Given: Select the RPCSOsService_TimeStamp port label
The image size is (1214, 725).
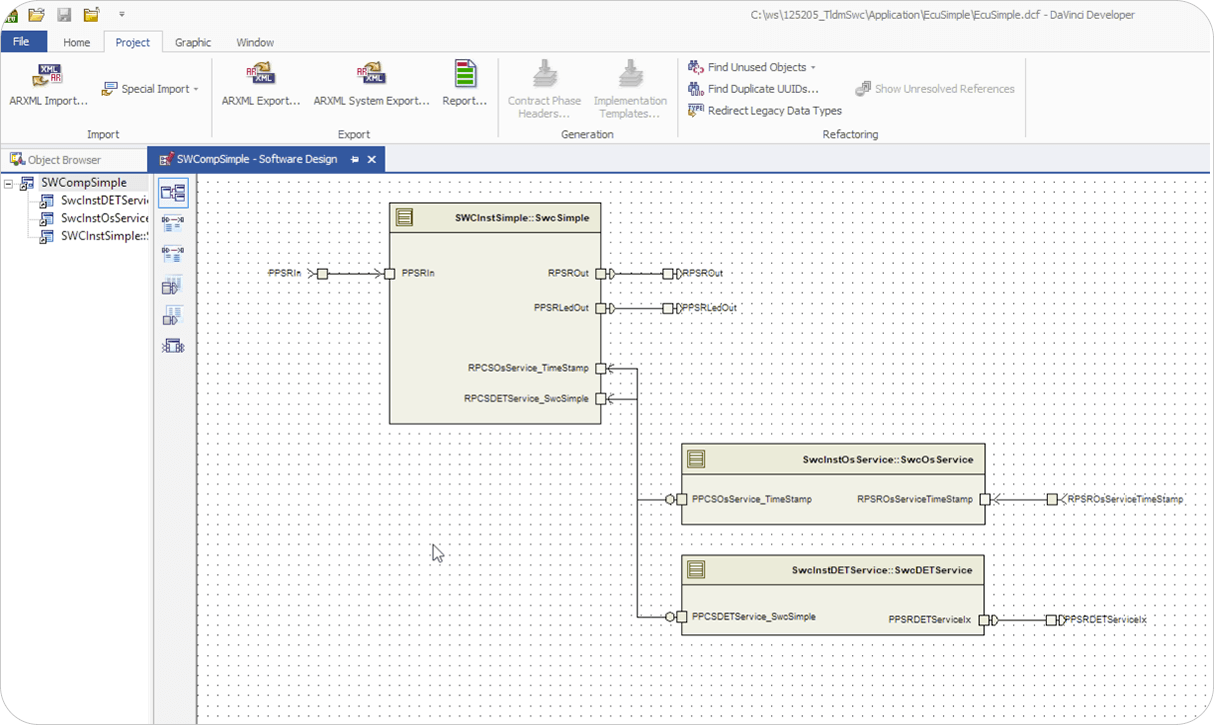Looking at the screenshot, I should 528,368.
